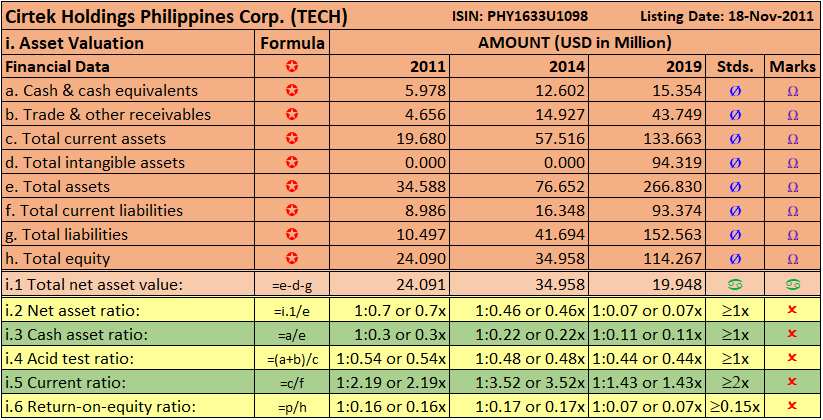The width and height of the screenshot is (823, 420).
Task: Click the red star in Total assets row
Action: (292, 186)
